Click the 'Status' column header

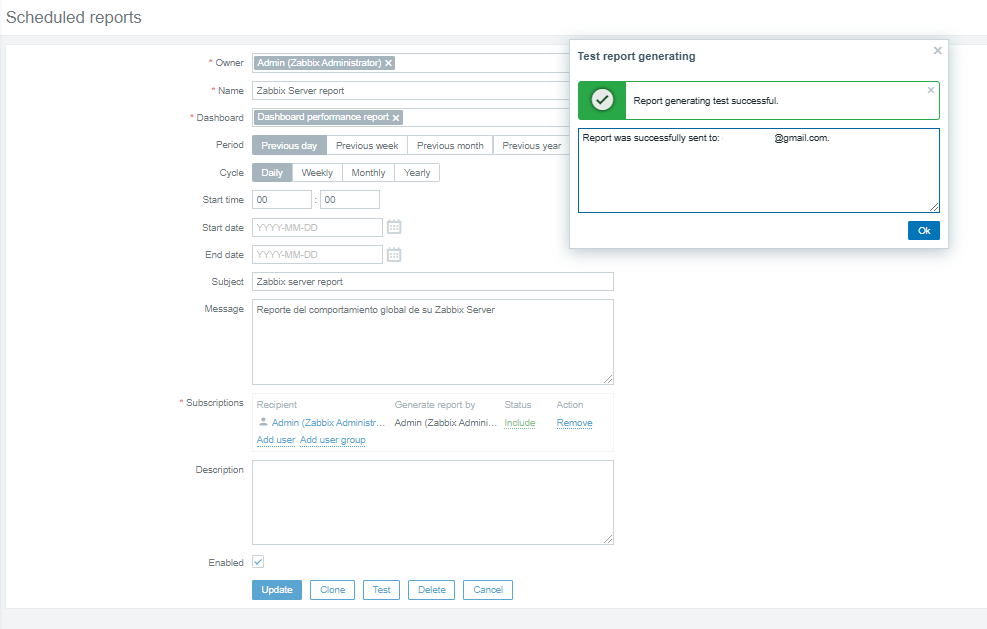(x=517, y=405)
